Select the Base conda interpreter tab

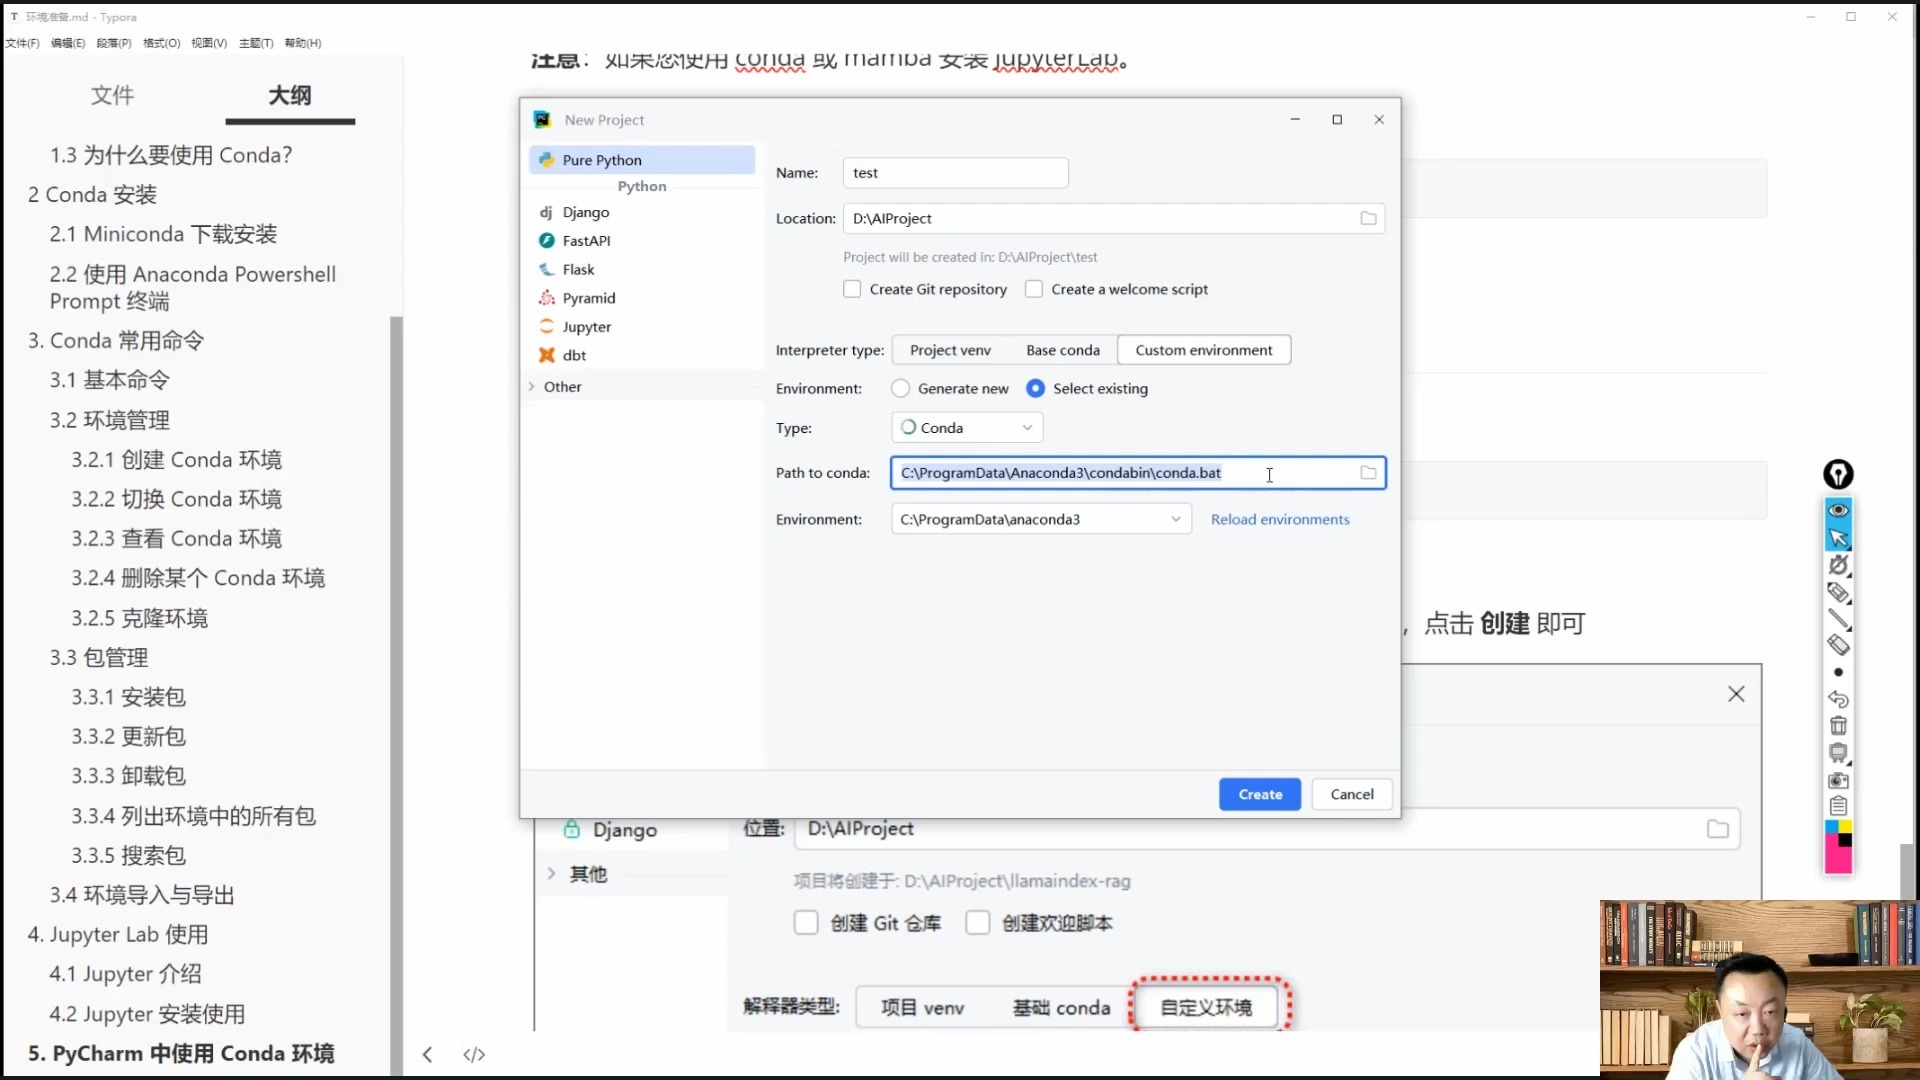(x=1062, y=350)
